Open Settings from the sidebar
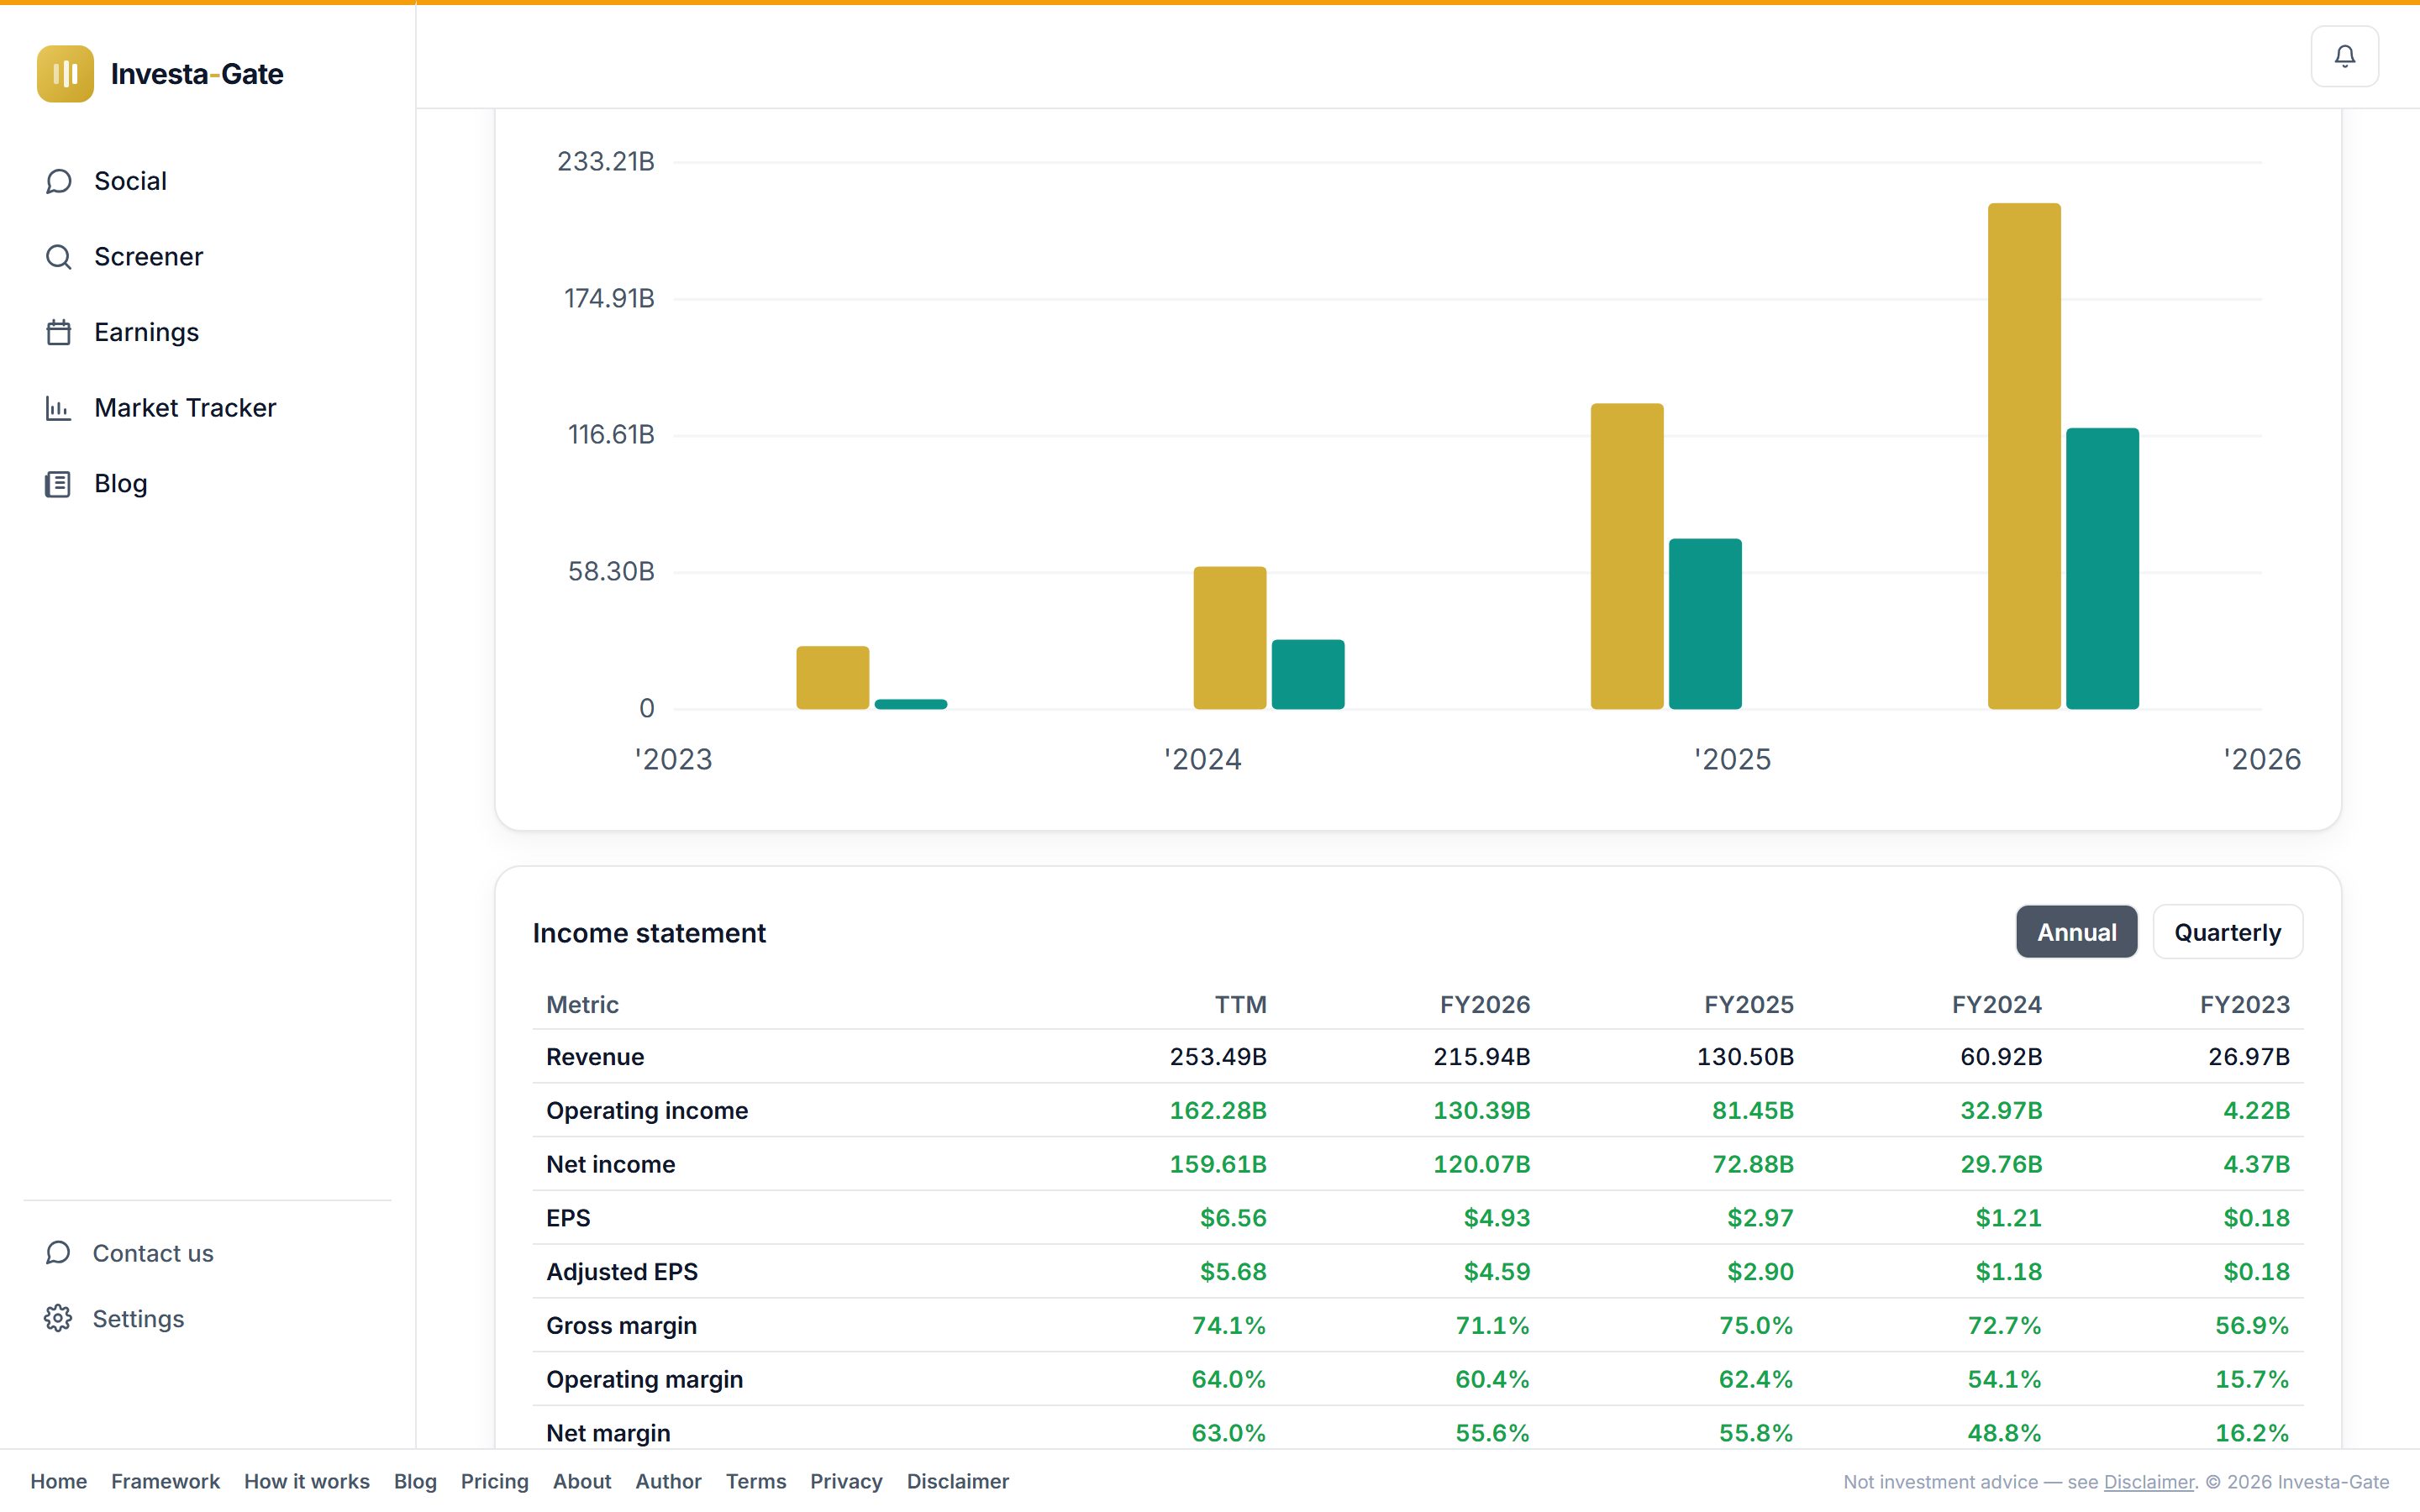 (208, 1318)
